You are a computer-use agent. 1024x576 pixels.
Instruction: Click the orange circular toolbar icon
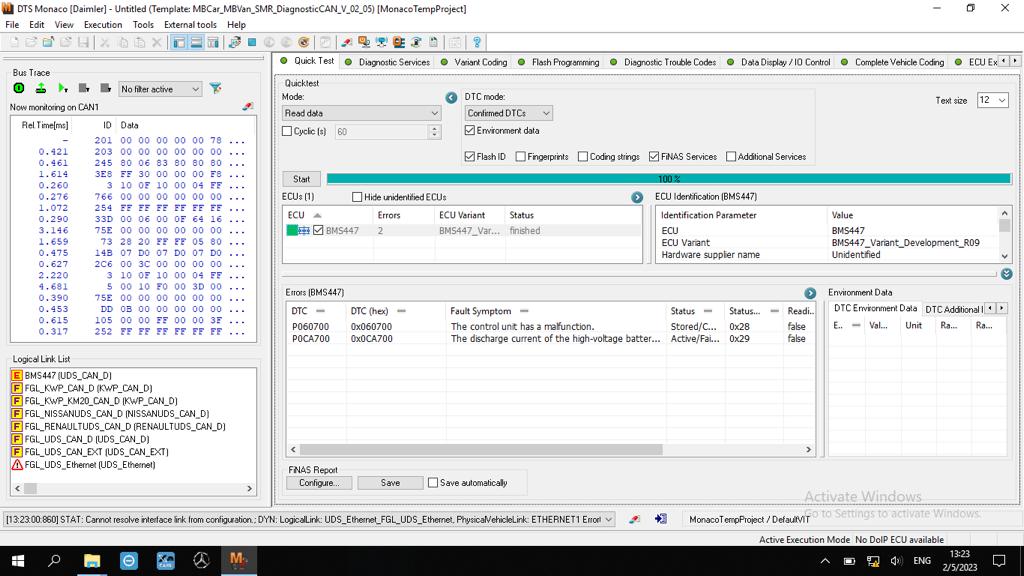(304, 42)
